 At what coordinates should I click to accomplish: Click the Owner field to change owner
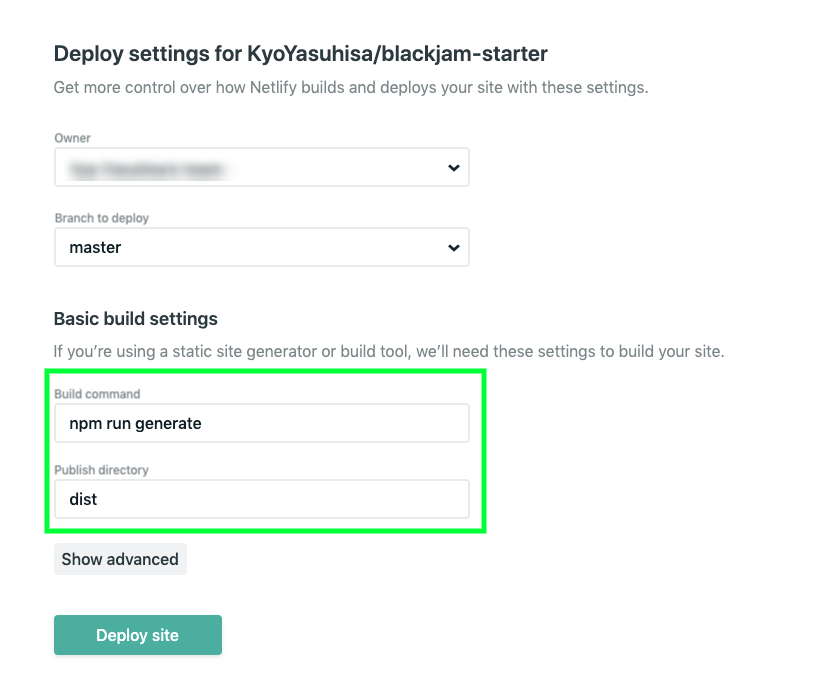[x=260, y=167]
